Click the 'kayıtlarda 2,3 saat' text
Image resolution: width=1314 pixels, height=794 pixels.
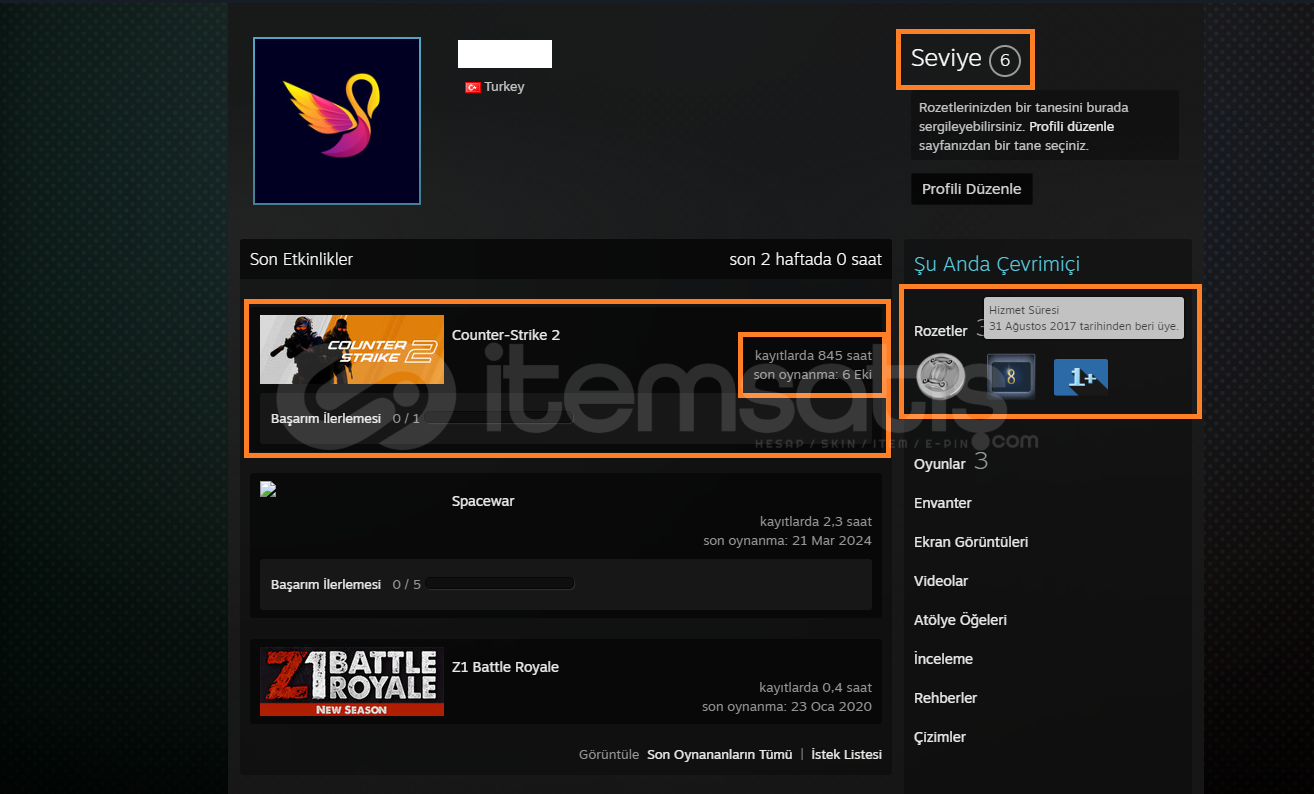tap(816, 521)
